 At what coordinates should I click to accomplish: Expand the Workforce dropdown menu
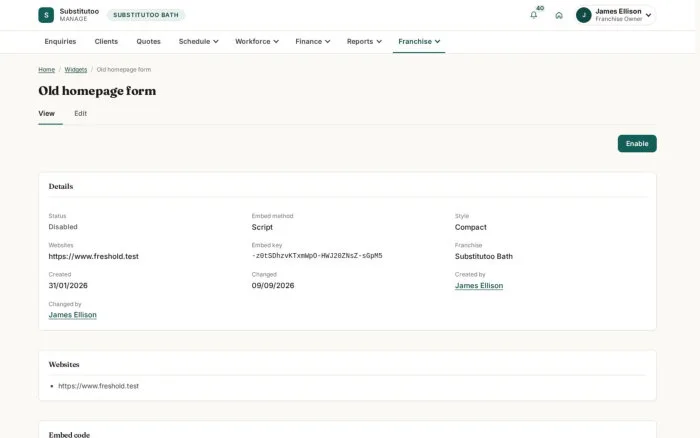pos(257,41)
